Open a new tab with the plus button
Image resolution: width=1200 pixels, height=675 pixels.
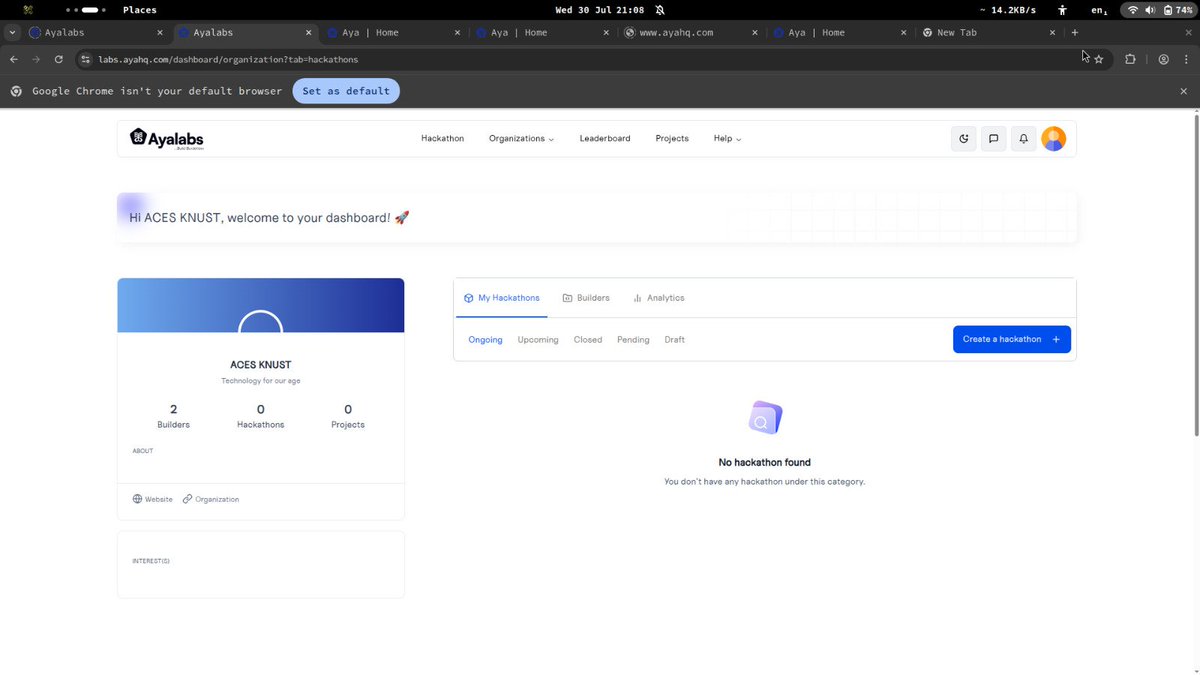(1075, 32)
